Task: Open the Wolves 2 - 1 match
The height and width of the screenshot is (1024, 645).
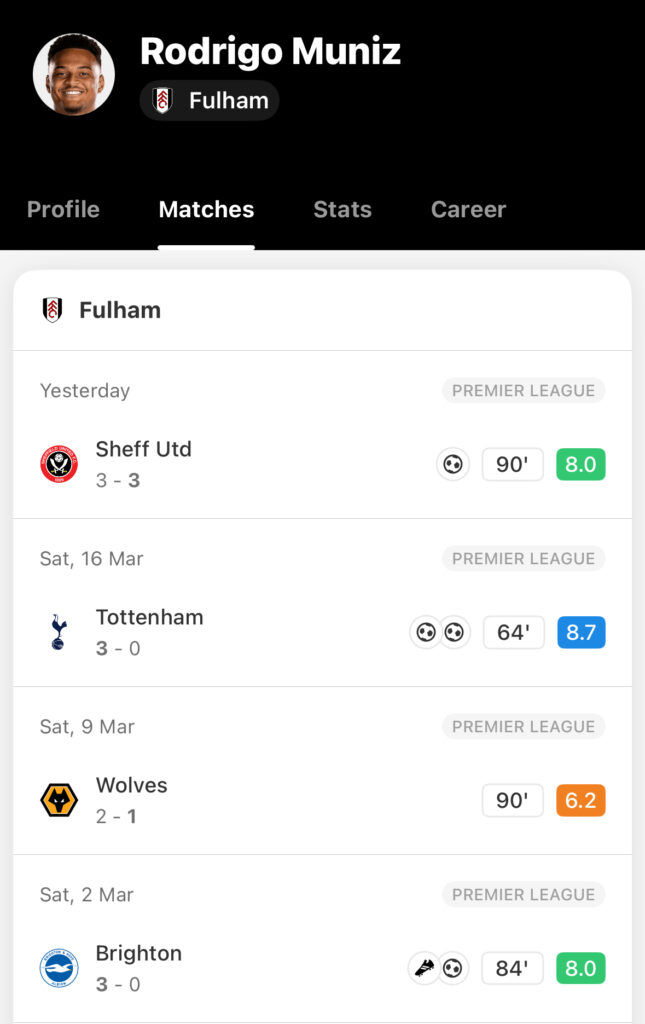Action: [322, 800]
